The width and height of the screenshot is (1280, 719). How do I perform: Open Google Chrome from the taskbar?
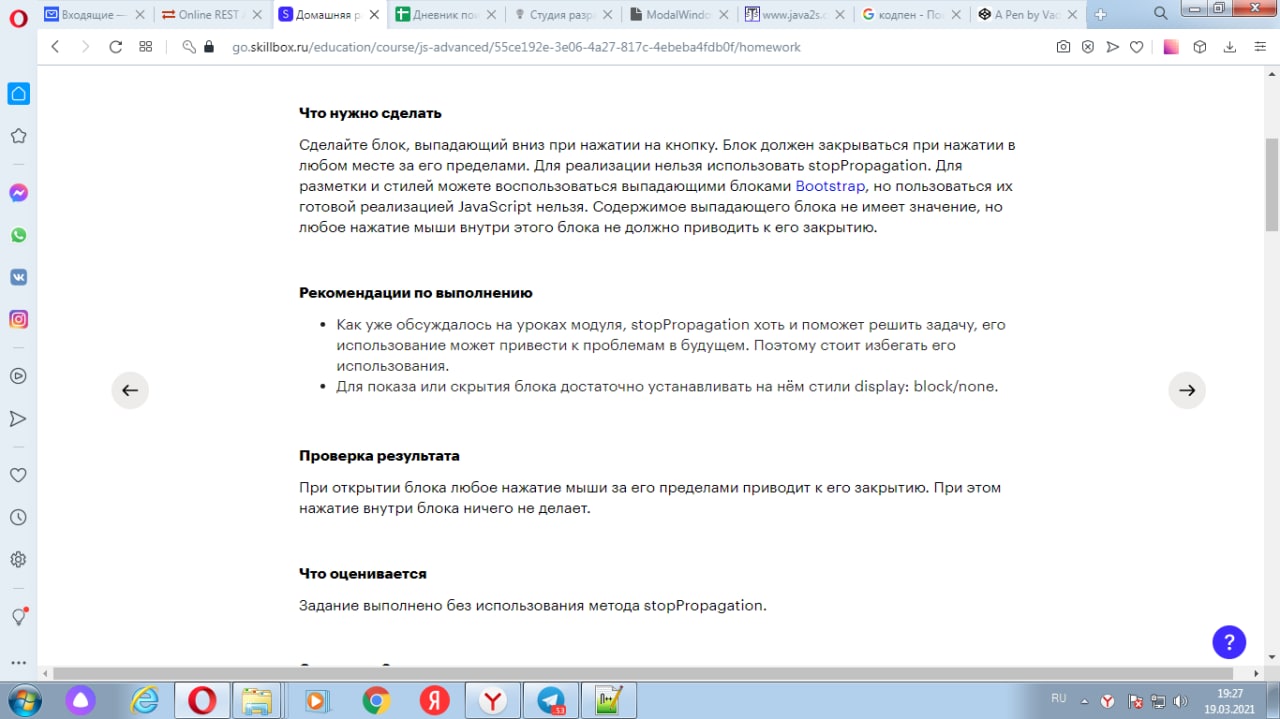376,700
